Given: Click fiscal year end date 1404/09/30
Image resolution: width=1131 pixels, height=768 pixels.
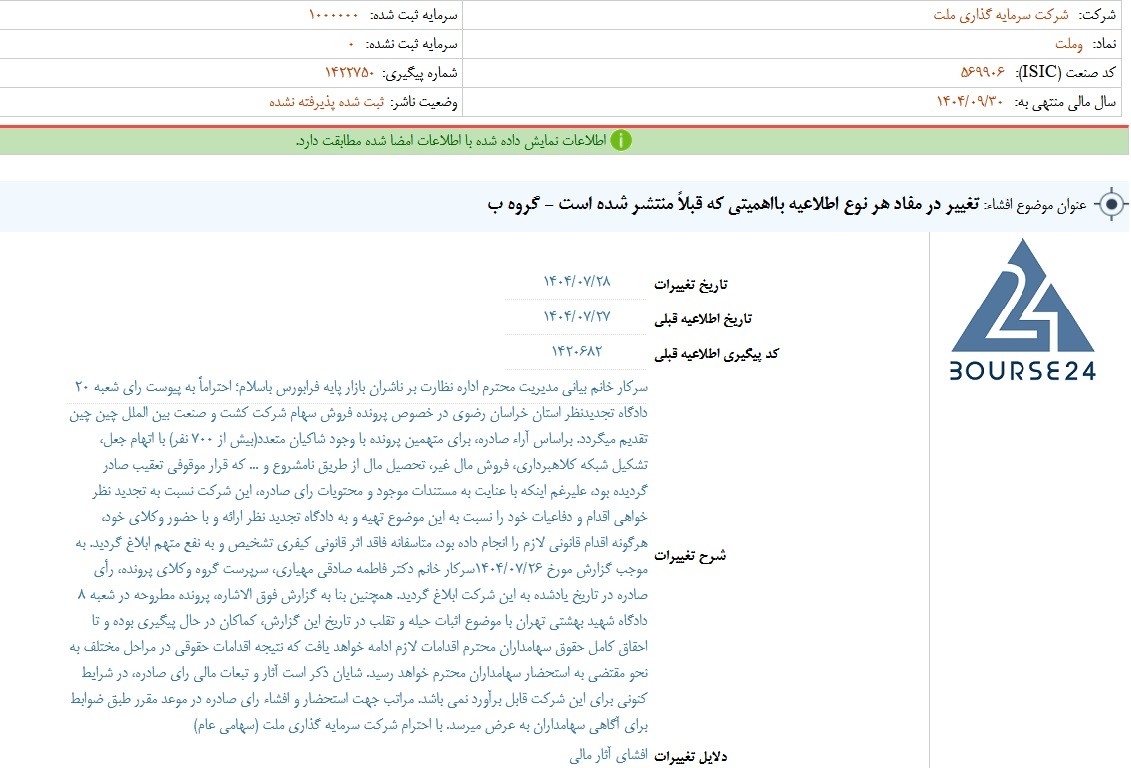Looking at the screenshot, I should tap(969, 102).
